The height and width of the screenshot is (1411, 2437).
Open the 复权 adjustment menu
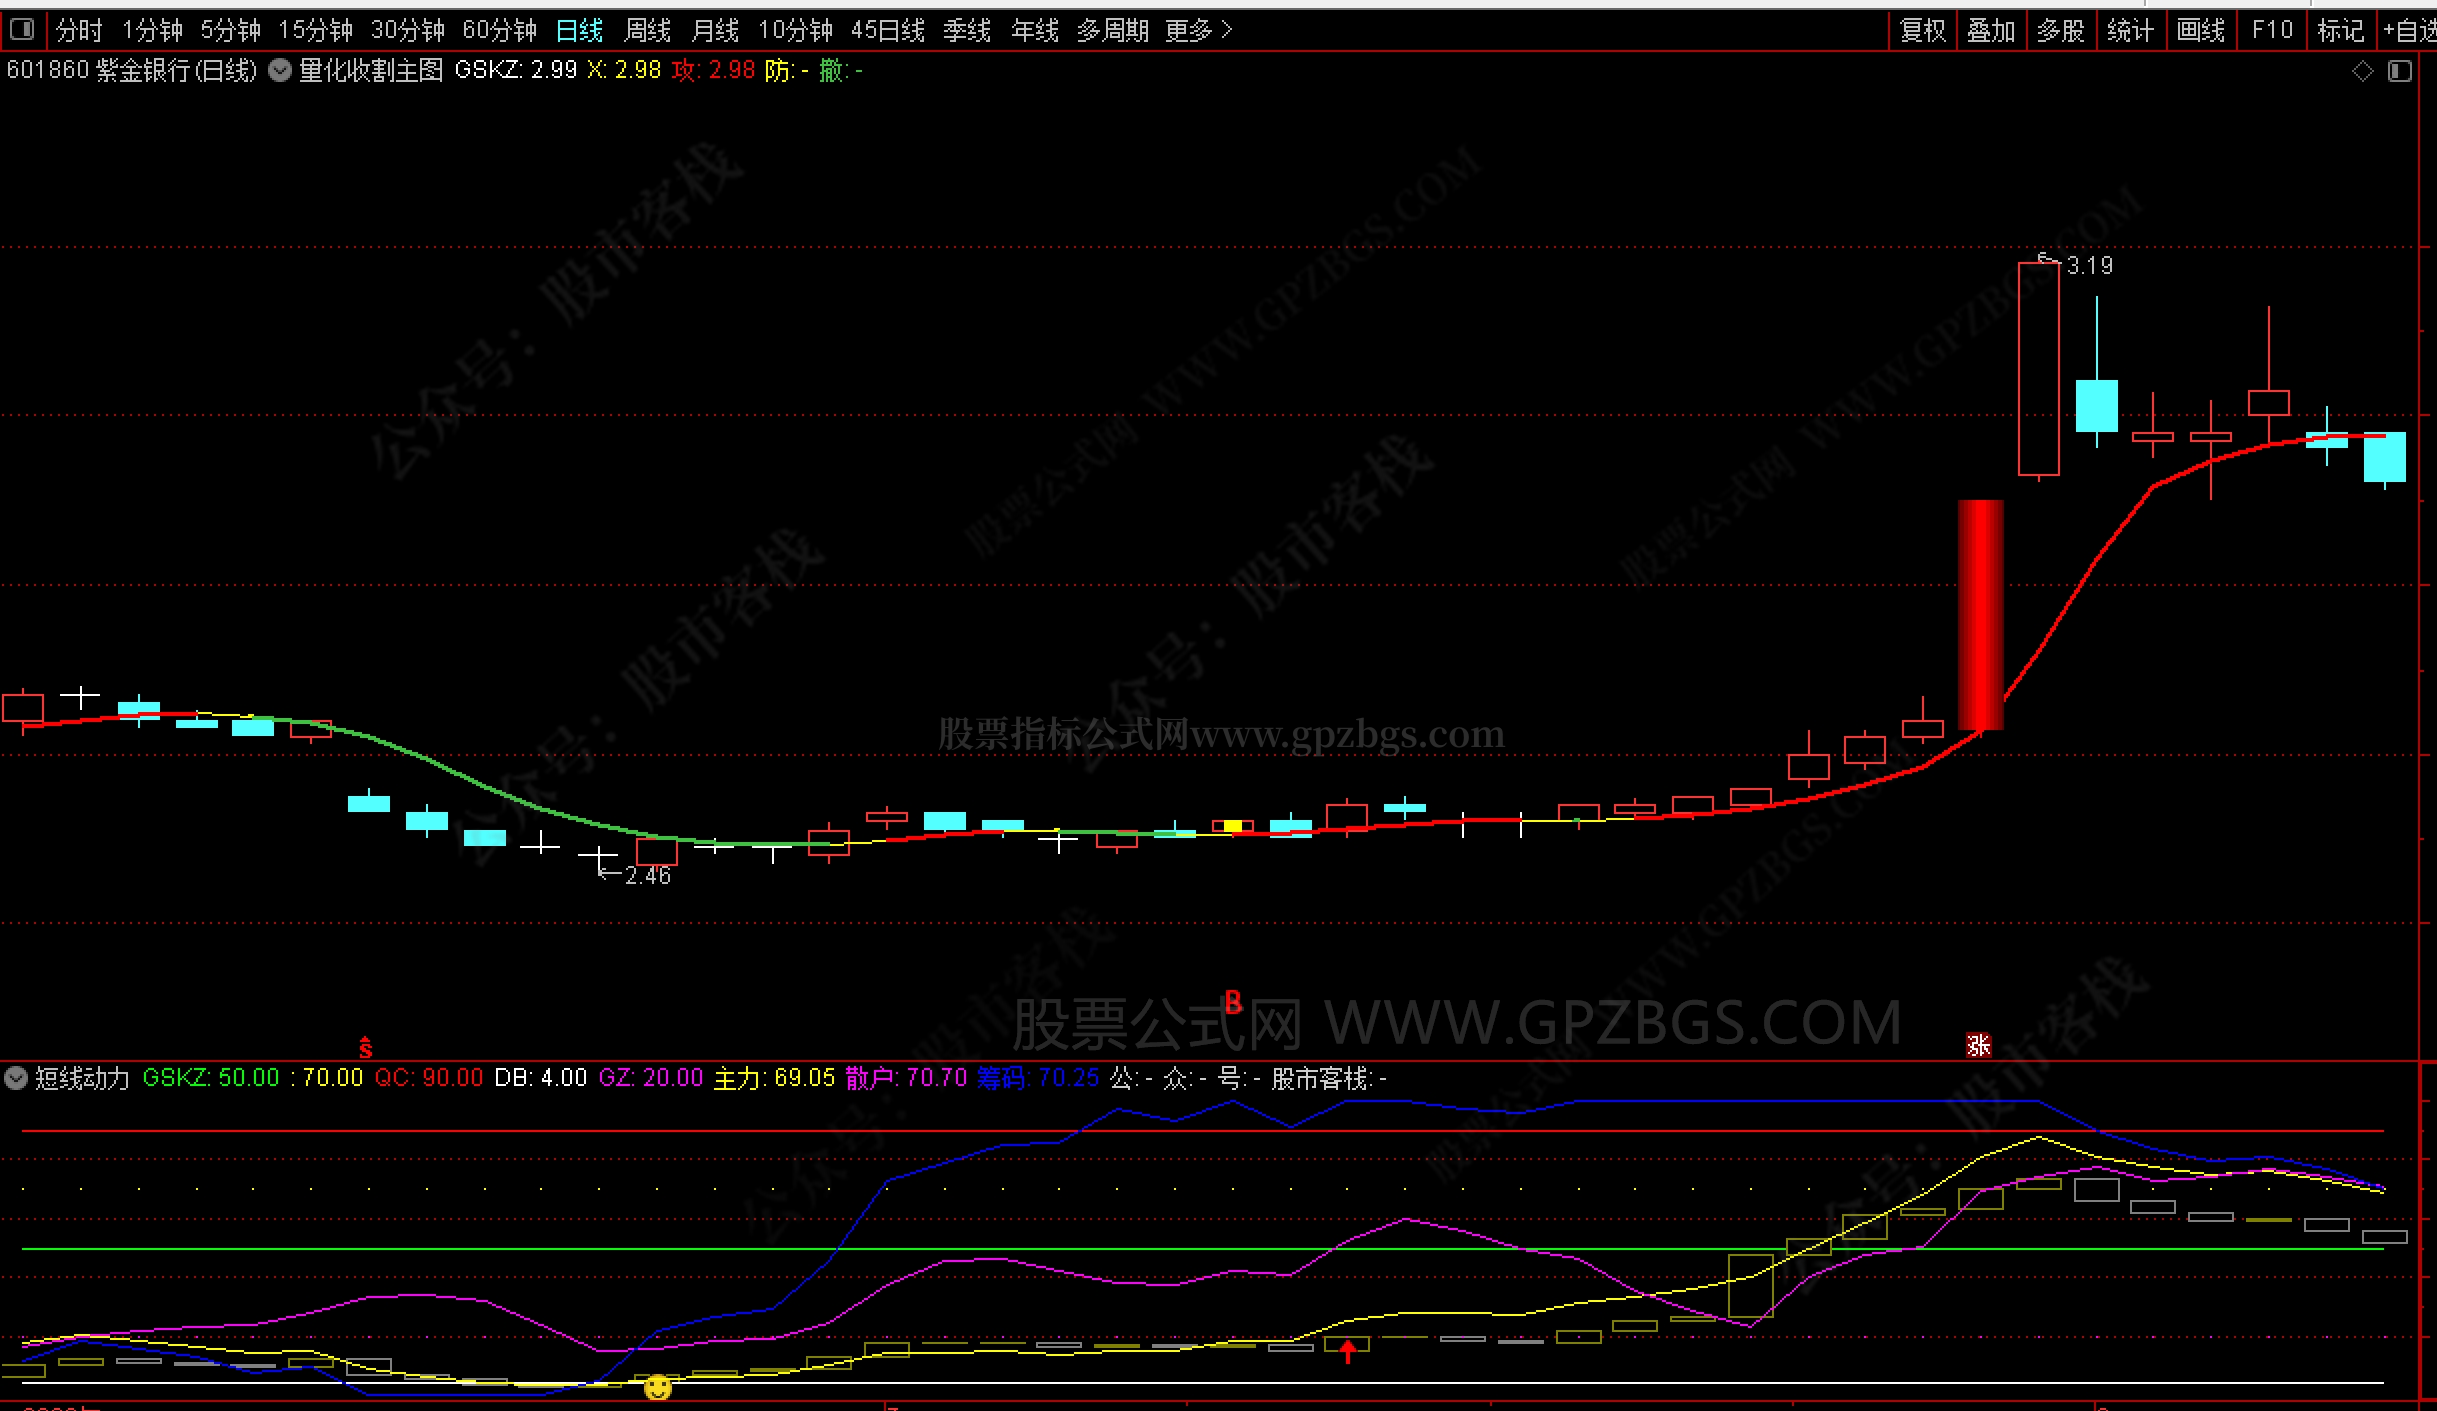pyautogui.click(x=1923, y=31)
